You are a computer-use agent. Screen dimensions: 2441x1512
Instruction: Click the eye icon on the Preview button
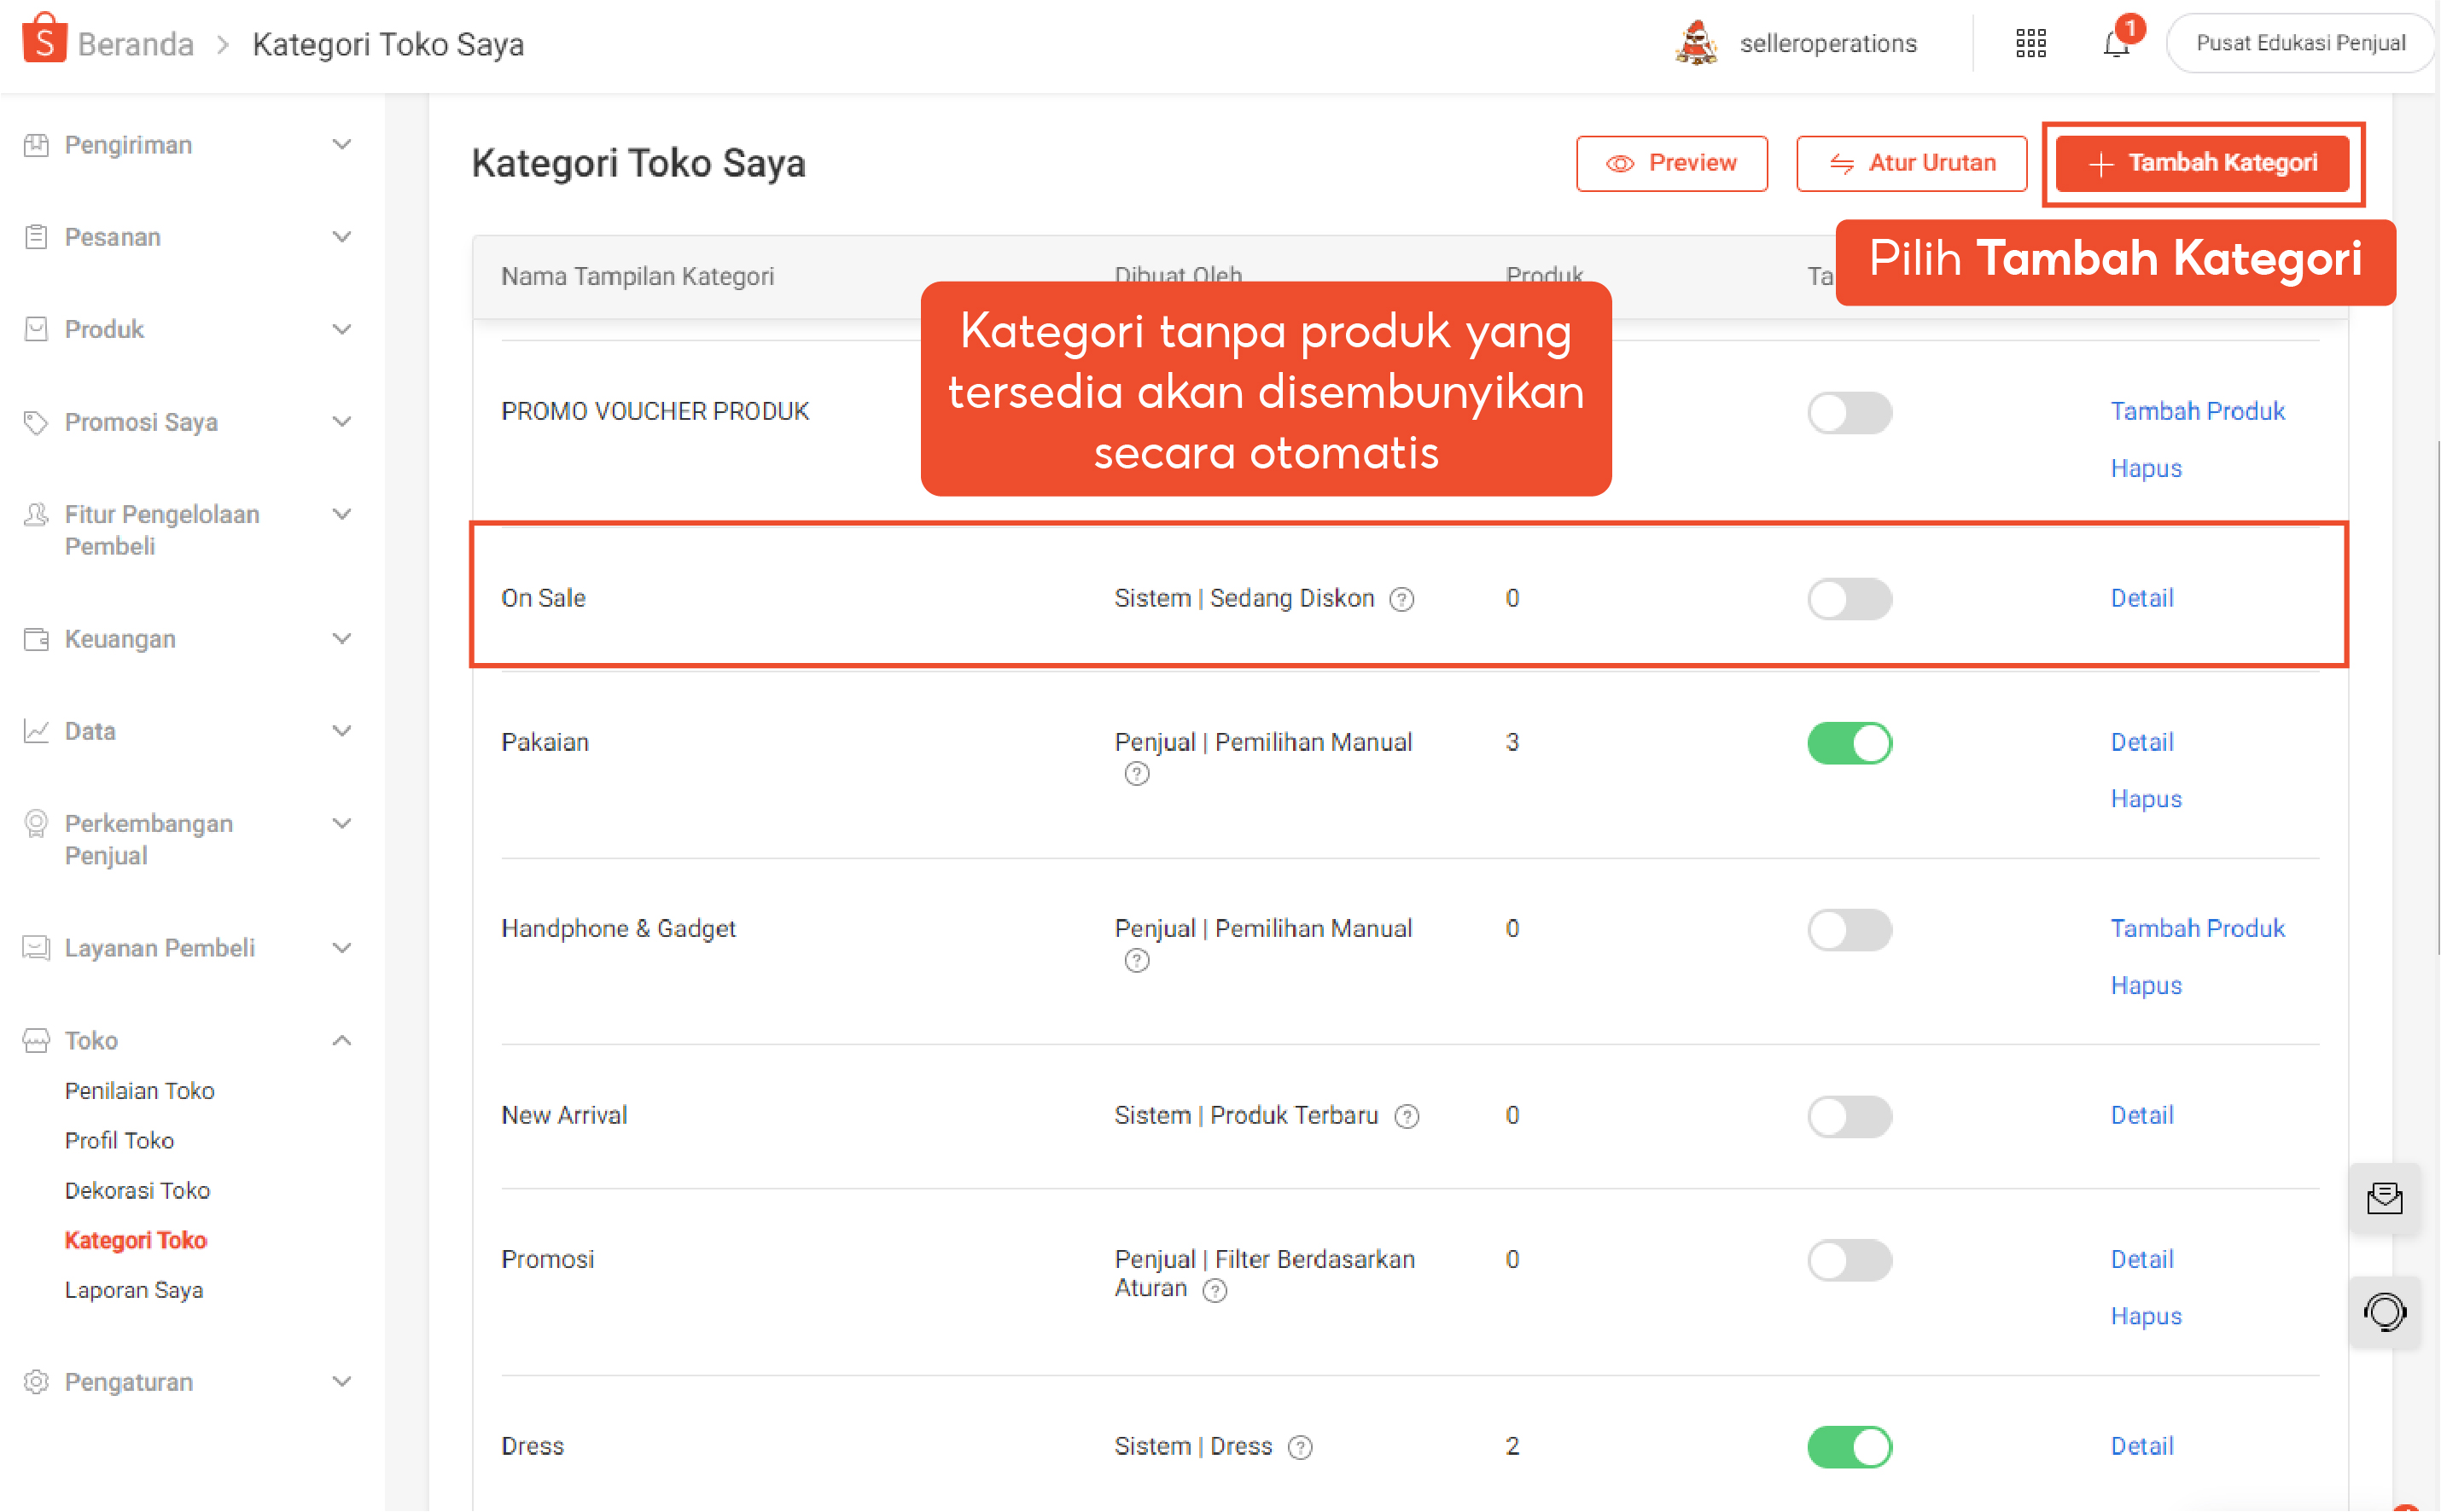1620,163
